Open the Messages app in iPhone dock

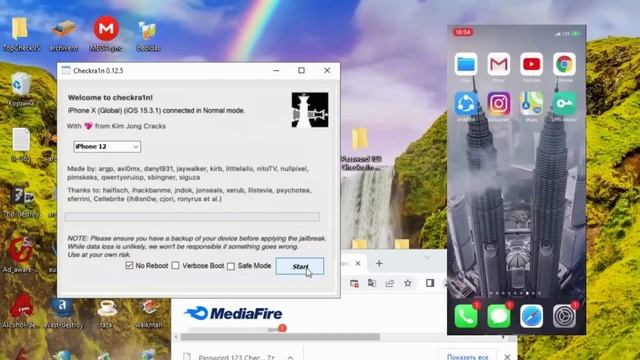(498, 316)
